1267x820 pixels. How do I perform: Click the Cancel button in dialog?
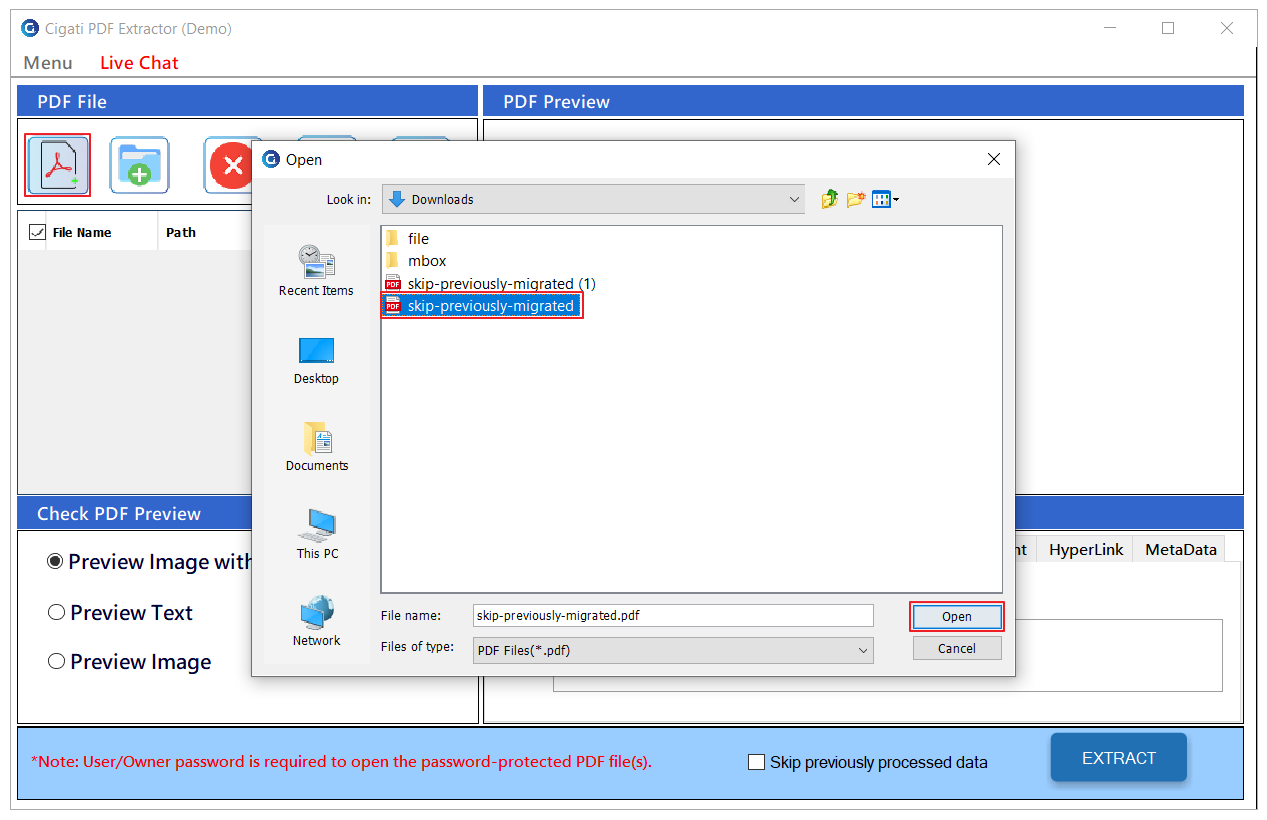[x=957, y=648]
